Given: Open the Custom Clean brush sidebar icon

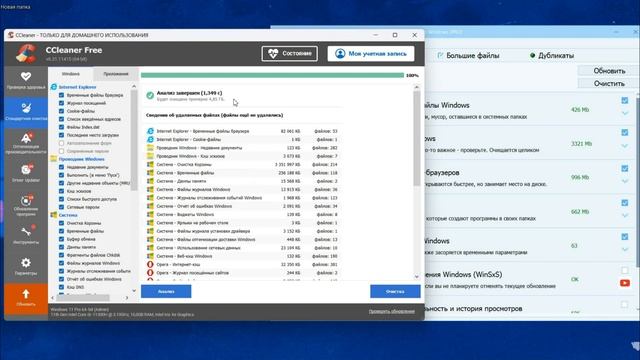Looking at the screenshot, I should coord(26,108).
